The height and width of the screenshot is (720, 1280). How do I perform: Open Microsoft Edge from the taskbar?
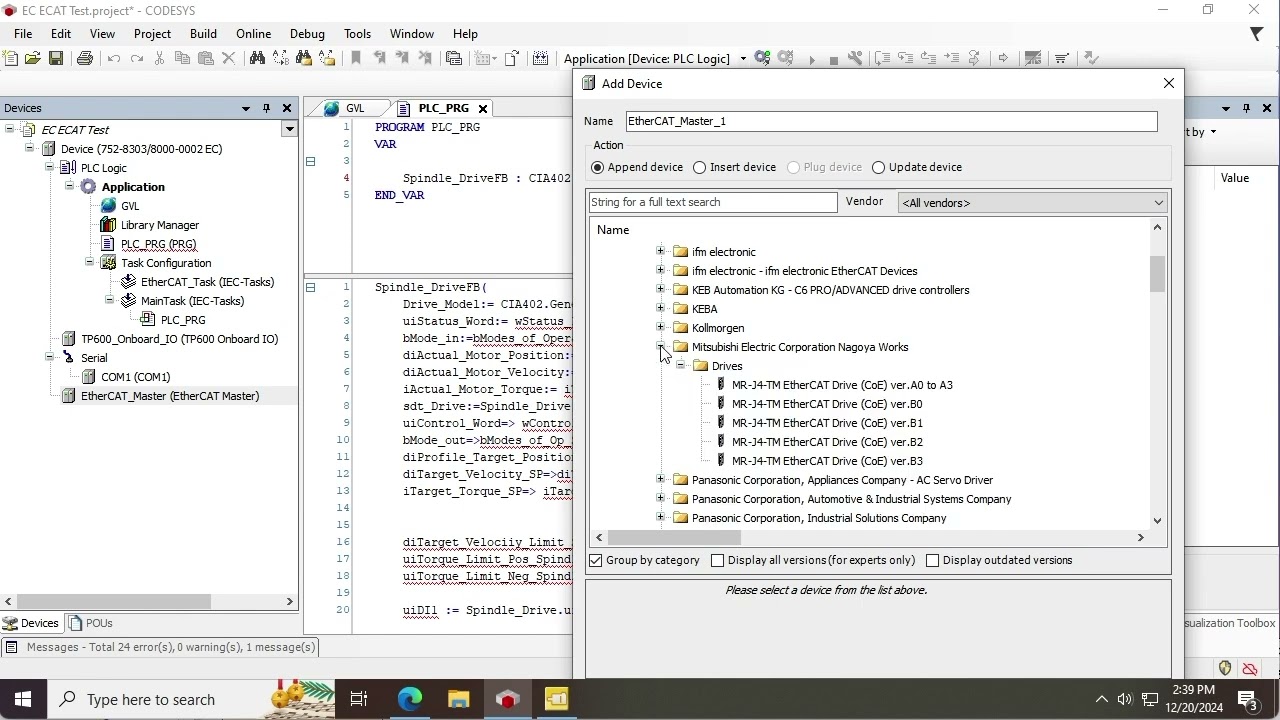[x=410, y=699]
